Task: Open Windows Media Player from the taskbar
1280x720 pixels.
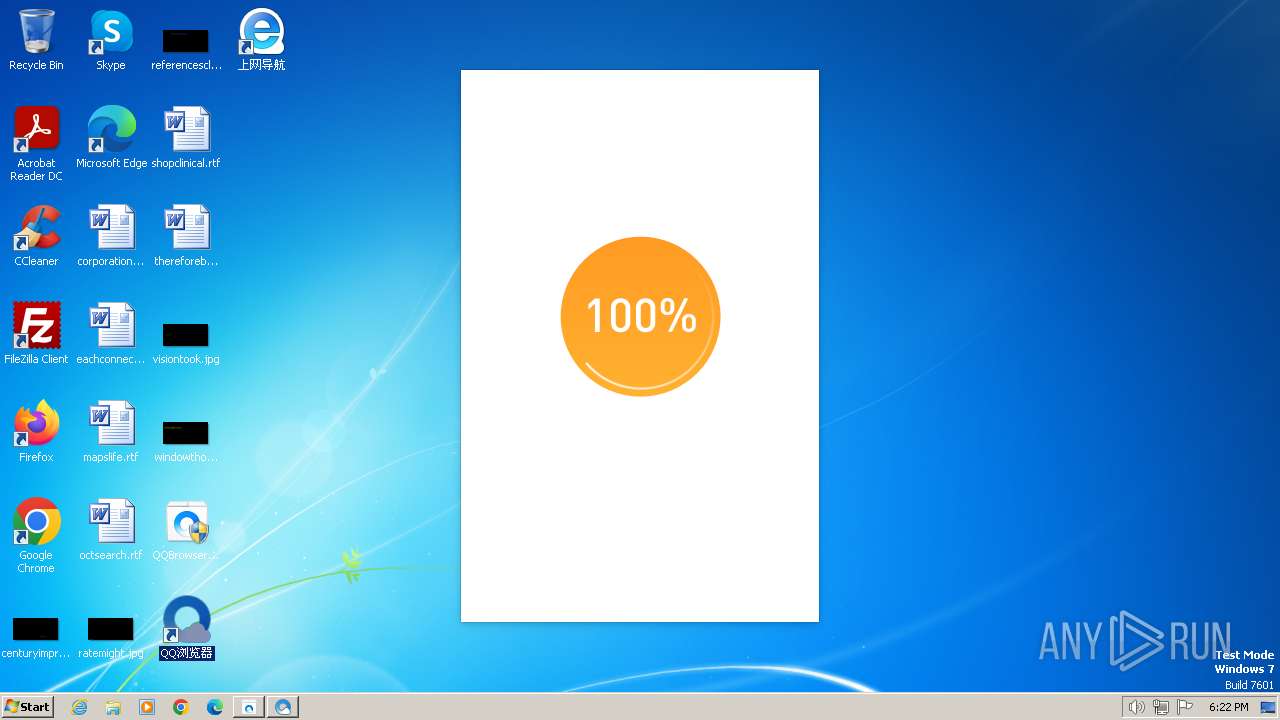Action: pyautogui.click(x=147, y=707)
